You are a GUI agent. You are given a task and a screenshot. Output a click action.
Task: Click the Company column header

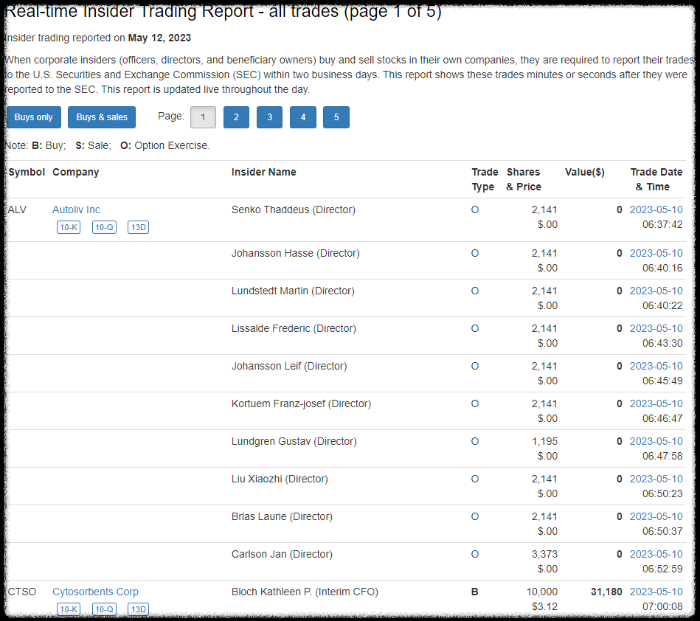75,172
